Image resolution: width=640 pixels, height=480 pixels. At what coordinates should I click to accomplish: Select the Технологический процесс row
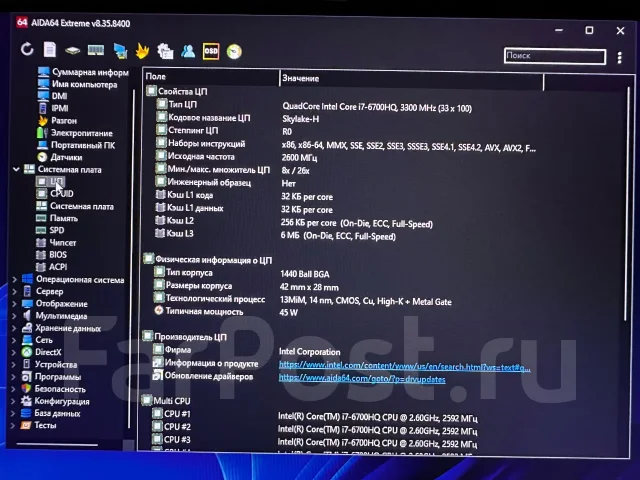303,300
